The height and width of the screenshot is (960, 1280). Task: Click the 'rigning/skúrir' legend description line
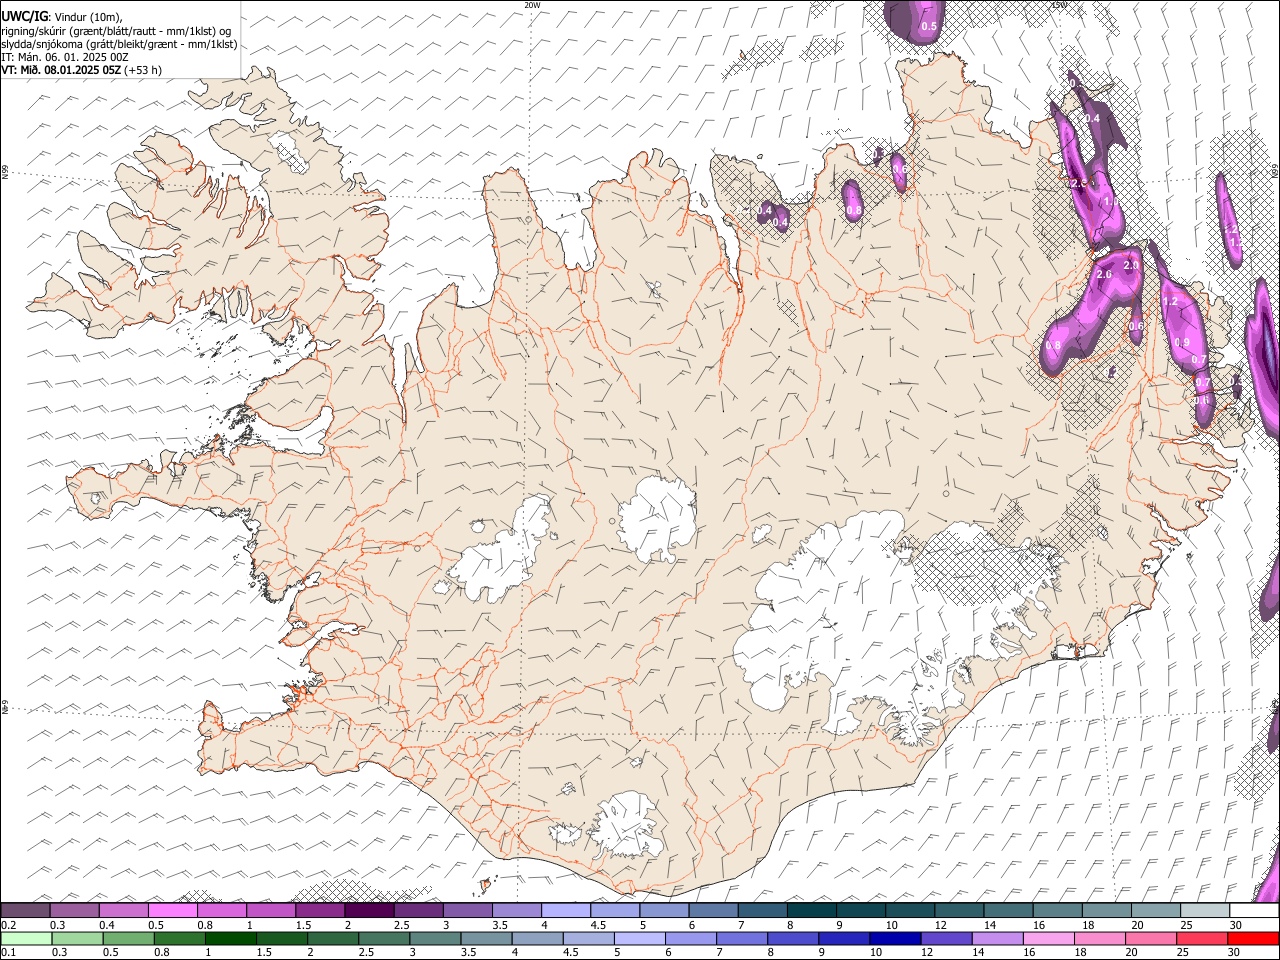tap(115, 30)
